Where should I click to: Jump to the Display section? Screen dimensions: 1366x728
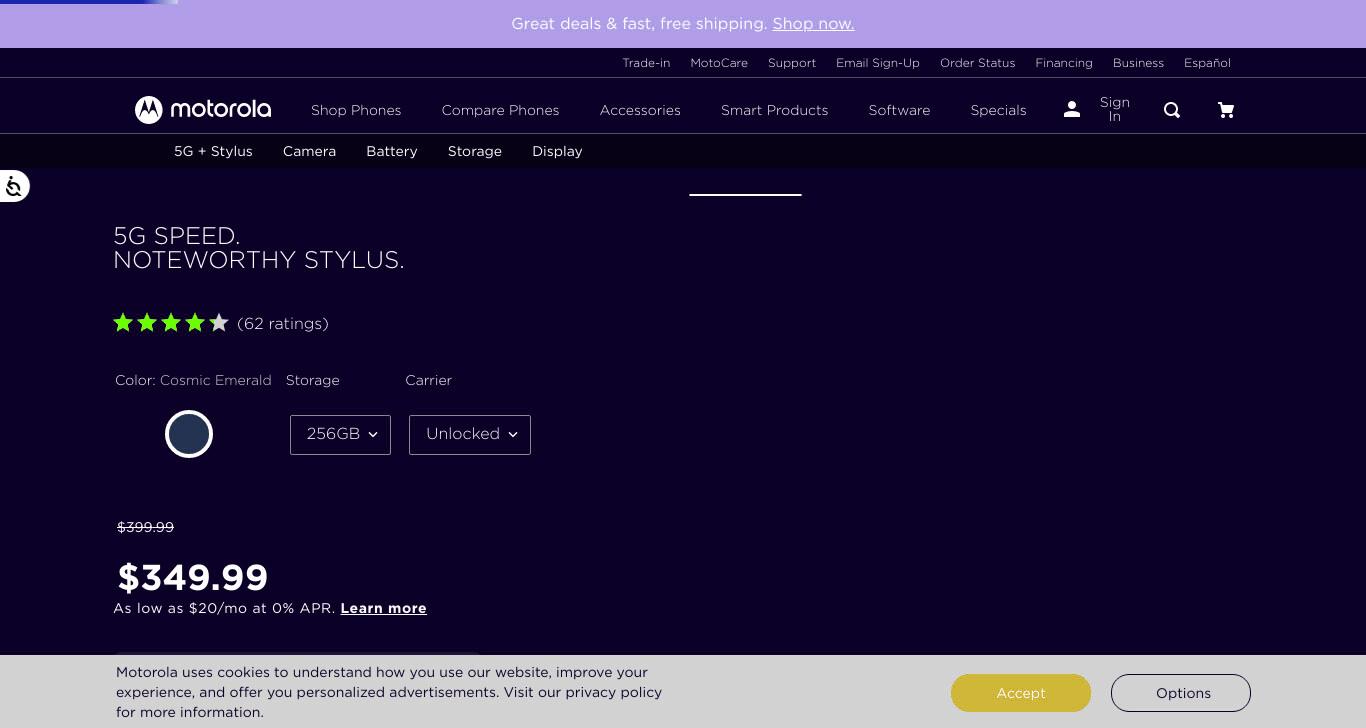click(557, 151)
